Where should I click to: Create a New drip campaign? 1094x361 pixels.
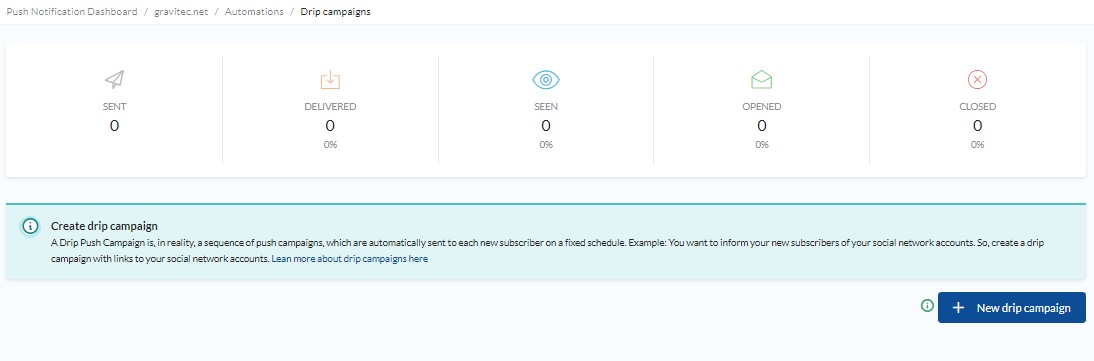[x=1012, y=307]
